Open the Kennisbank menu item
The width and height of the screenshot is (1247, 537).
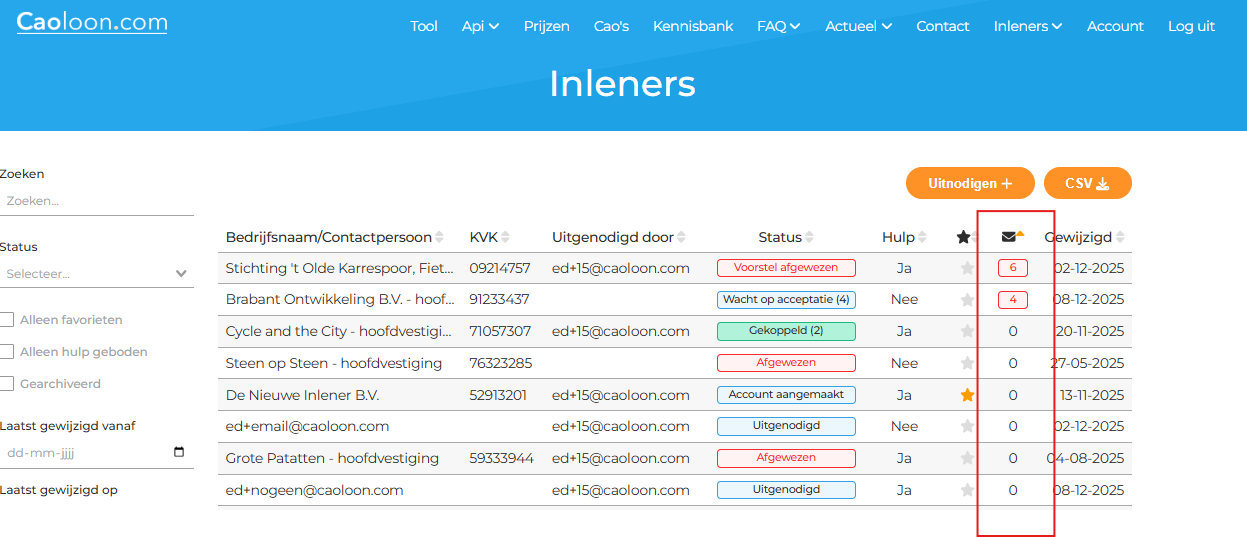[x=693, y=26]
